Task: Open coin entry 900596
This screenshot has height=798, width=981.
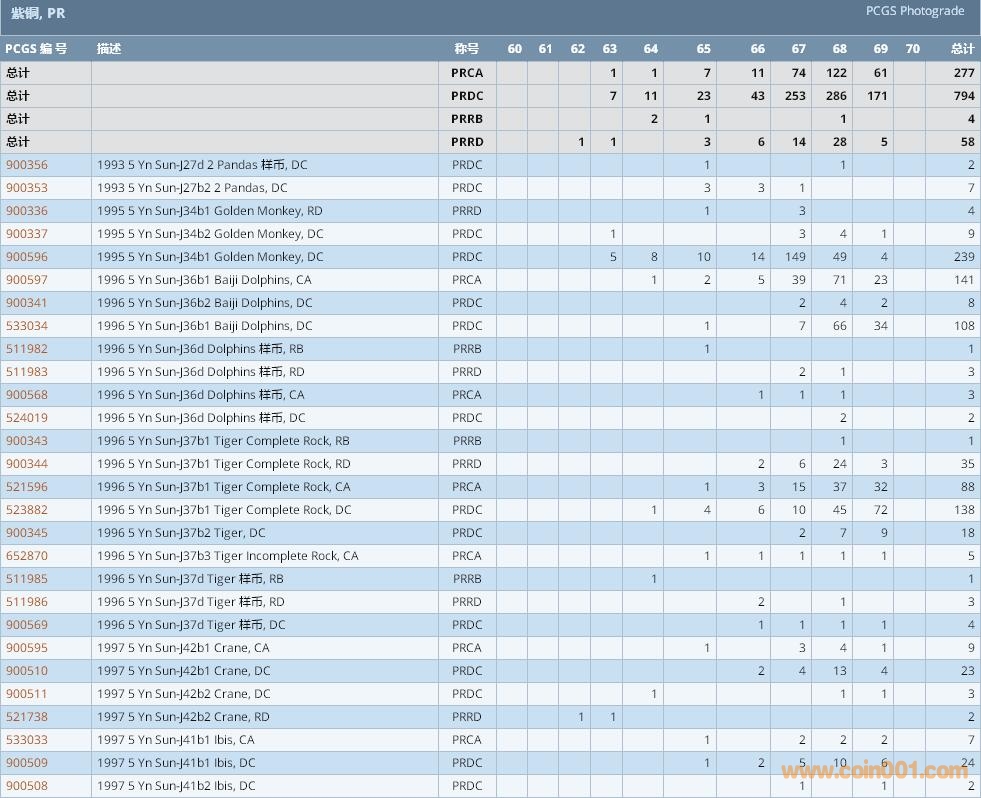Action: pos(27,257)
